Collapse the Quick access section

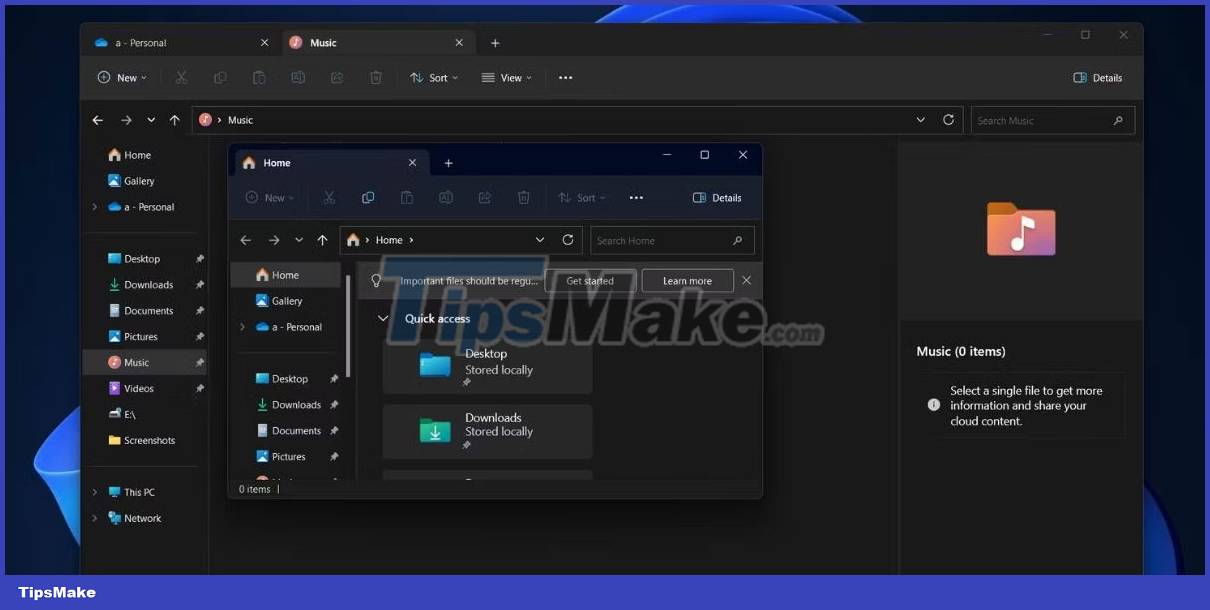(x=382, y=318)
